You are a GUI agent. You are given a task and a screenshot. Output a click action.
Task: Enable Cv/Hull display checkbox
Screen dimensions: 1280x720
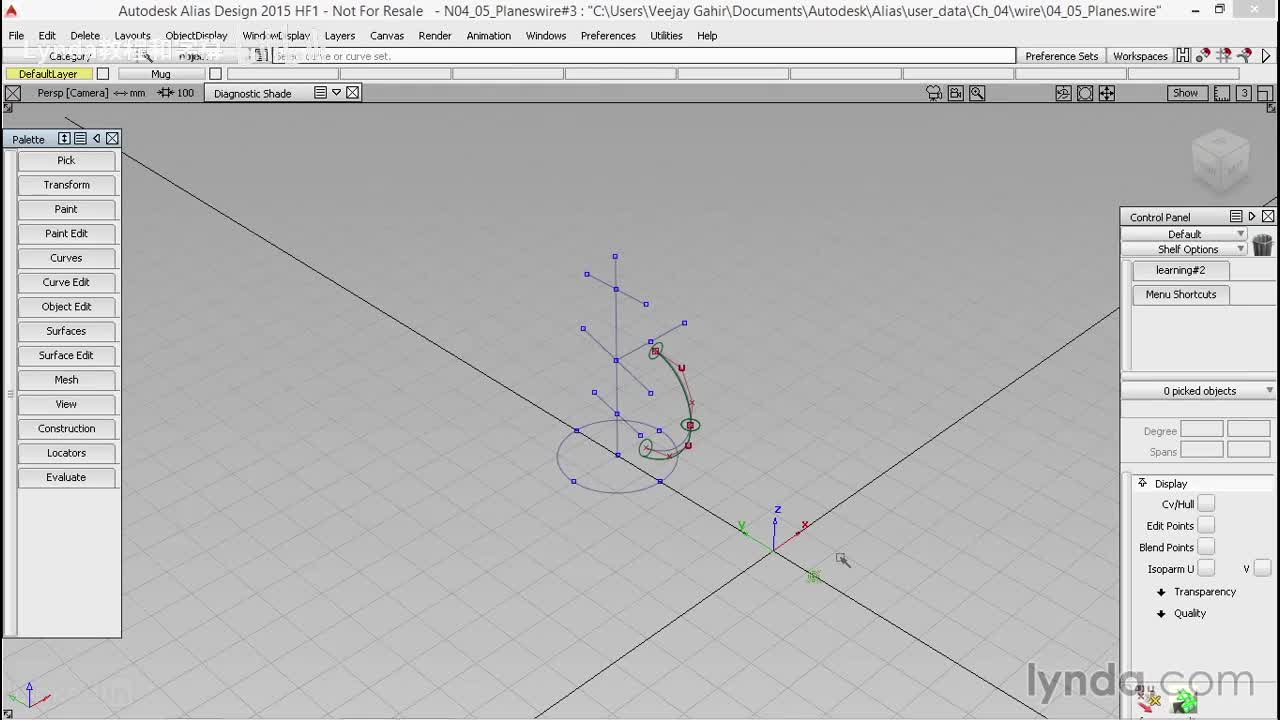(x=1206, y=504)
